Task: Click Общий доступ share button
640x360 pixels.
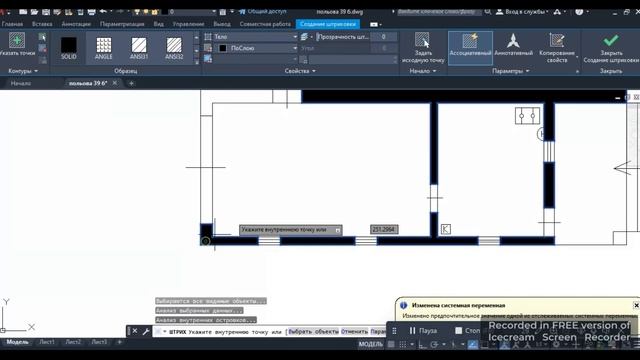Action: point(263,11)
